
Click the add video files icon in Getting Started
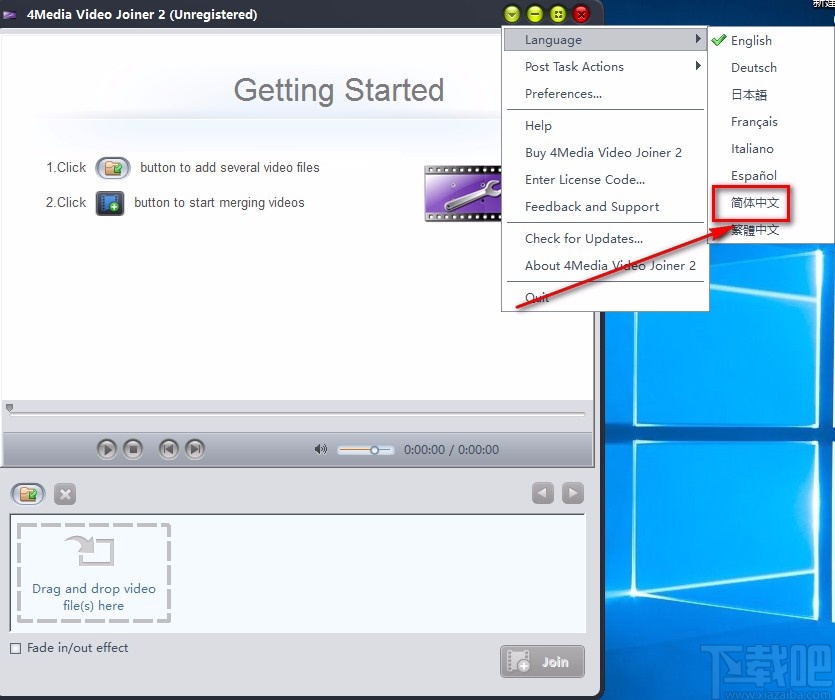[112, 168]
